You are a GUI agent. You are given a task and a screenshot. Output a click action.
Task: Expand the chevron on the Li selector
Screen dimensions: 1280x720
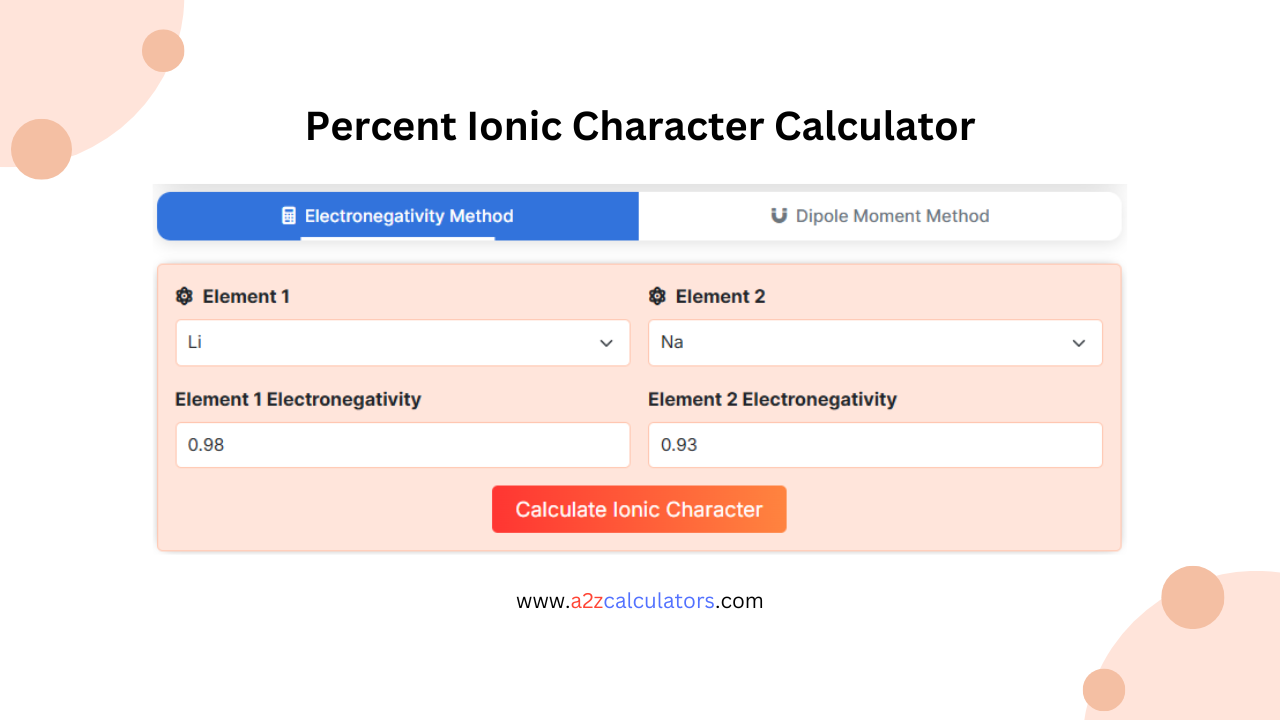click(606, 343)
